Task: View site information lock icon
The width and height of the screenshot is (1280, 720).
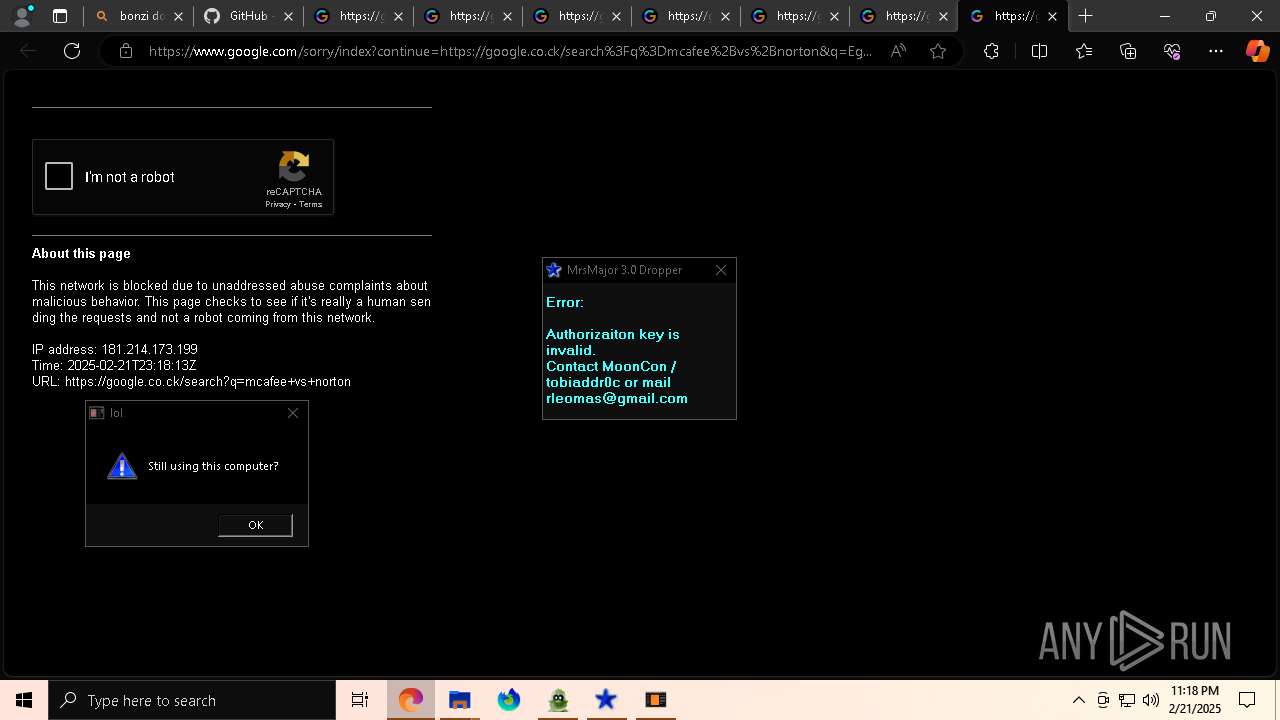Action: tap(126, 51)
